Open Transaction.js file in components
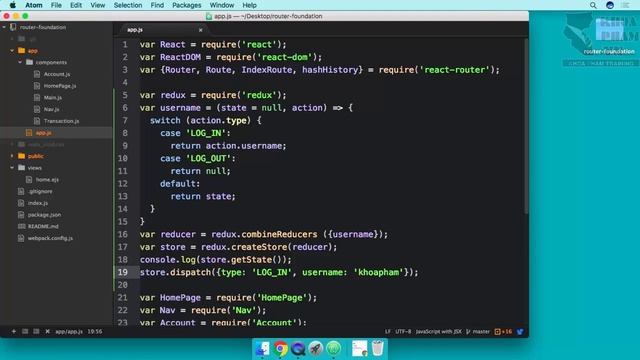Viewport: 640px width, 360px height. point(61,121)
